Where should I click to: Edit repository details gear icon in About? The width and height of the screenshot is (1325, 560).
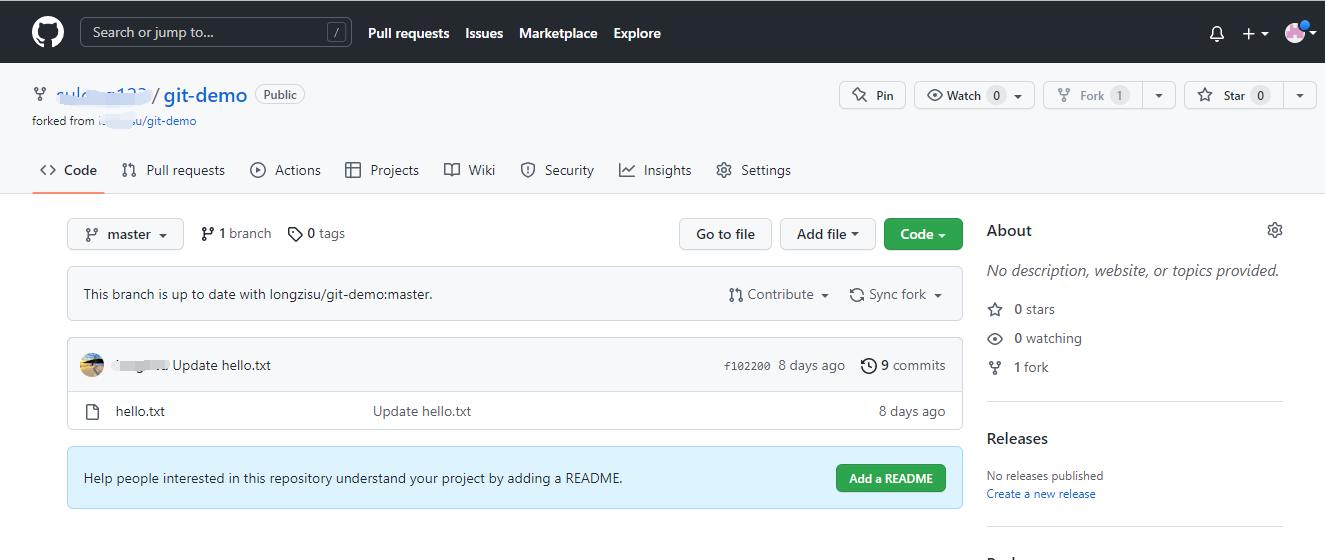[1274, 230]
